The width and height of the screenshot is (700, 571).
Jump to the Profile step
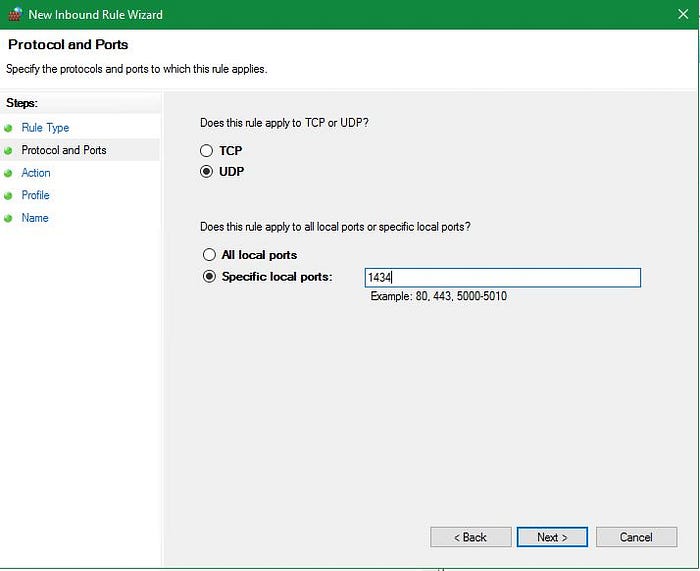35,195
